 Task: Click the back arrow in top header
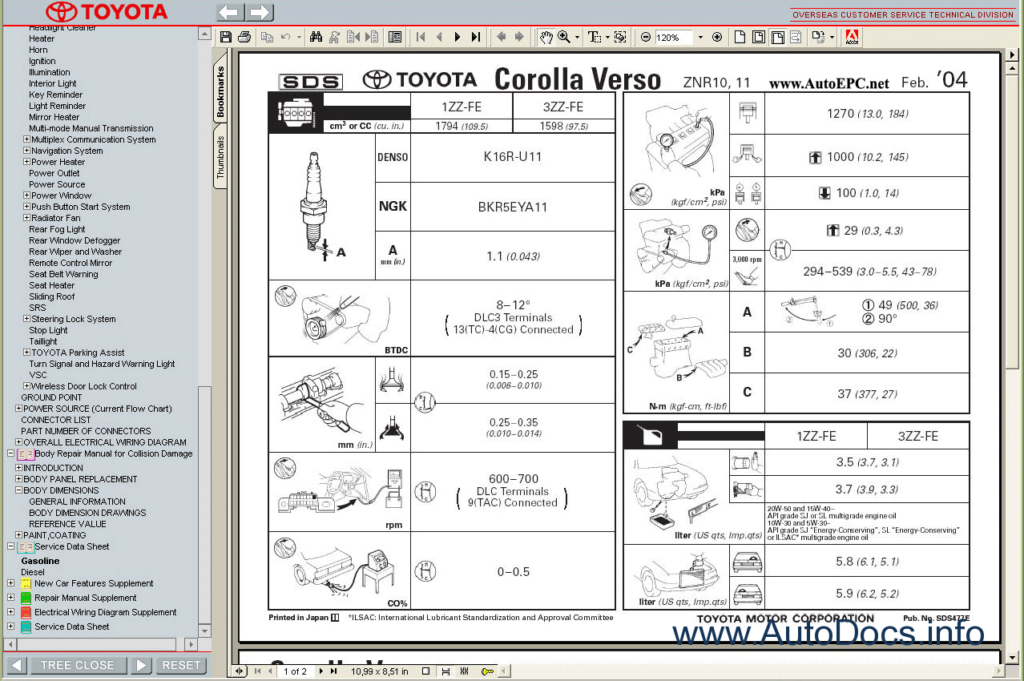click(x=230, y=12)
